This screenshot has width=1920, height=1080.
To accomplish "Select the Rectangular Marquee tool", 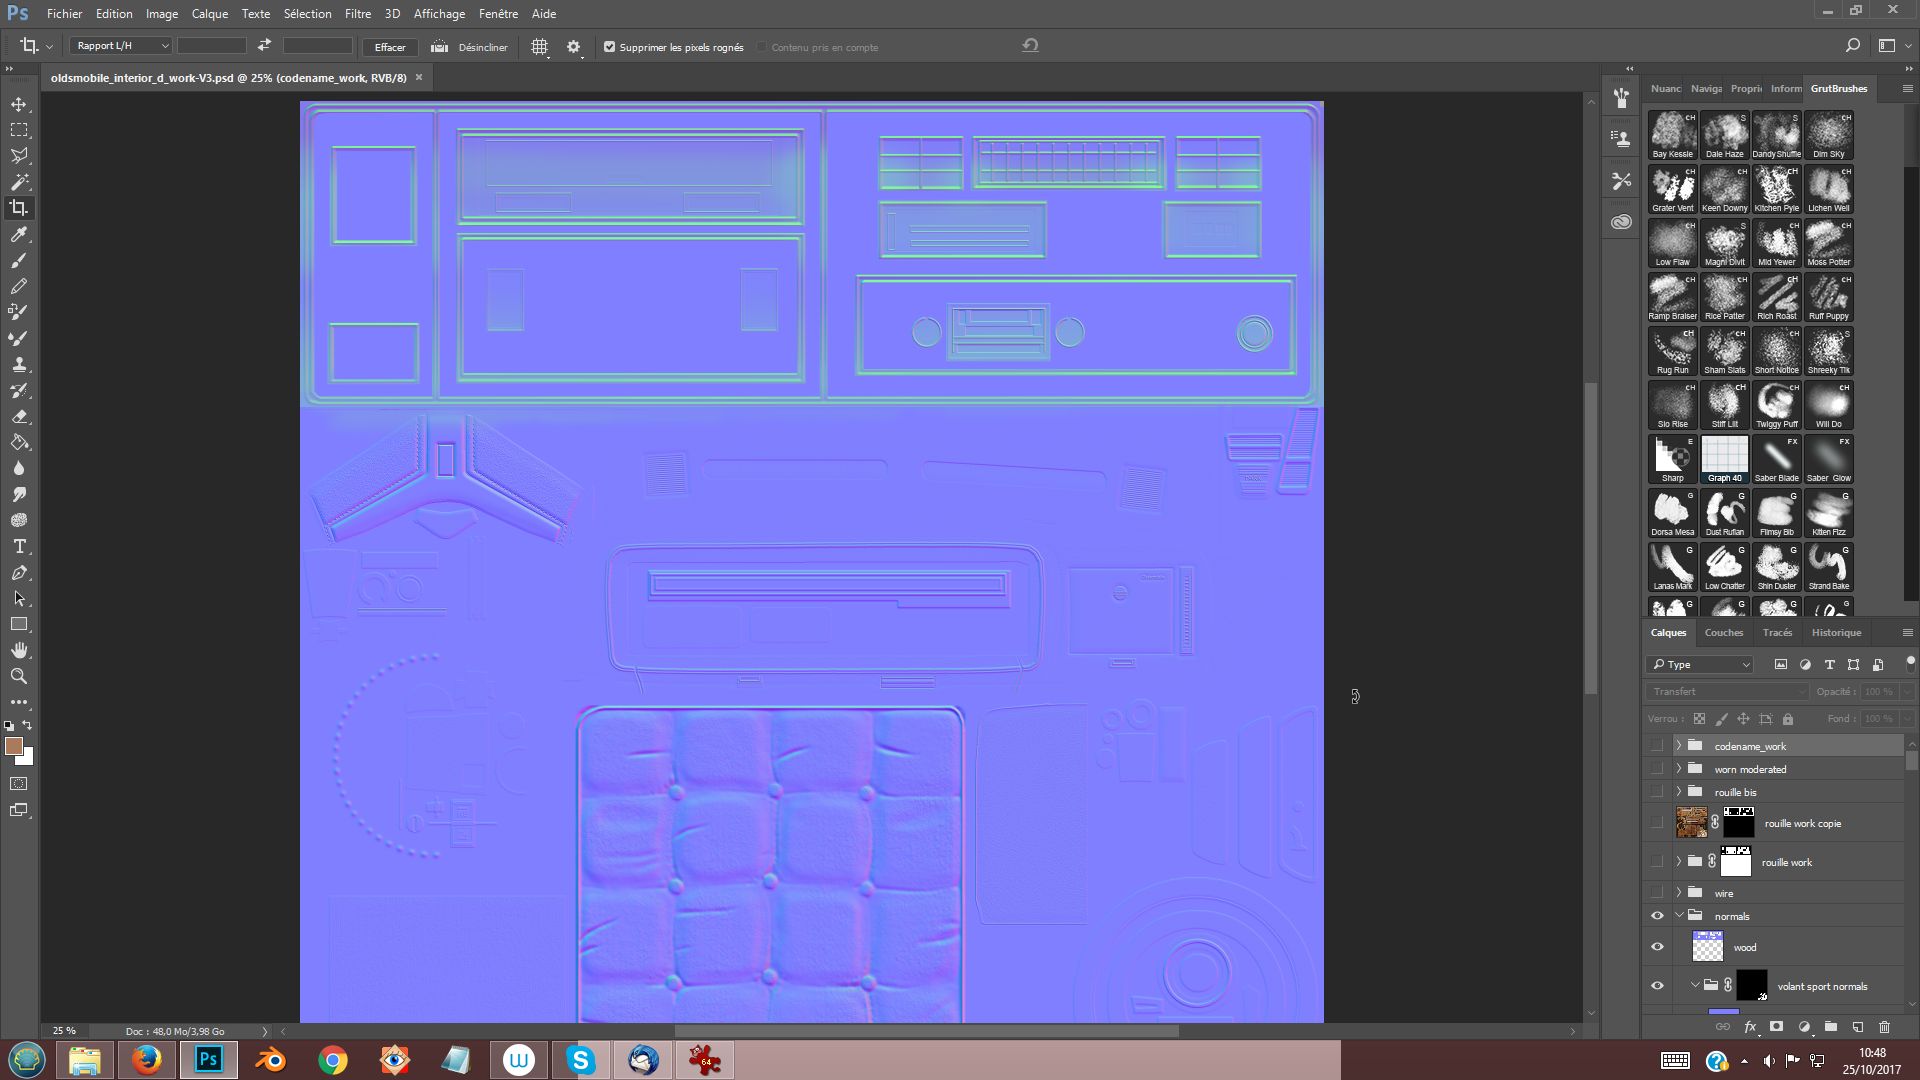I will click(19, 130).
